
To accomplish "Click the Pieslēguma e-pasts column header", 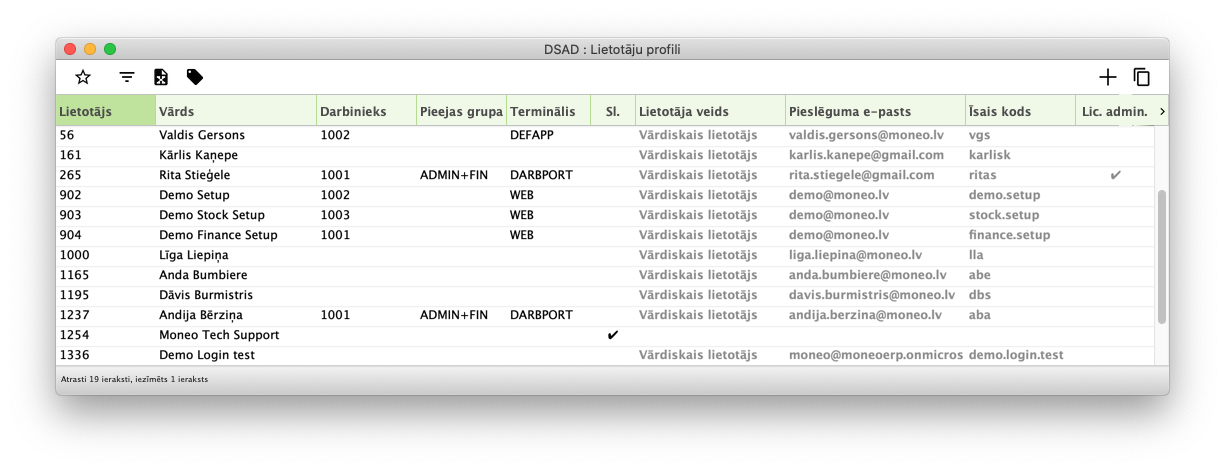I will 875,111.
